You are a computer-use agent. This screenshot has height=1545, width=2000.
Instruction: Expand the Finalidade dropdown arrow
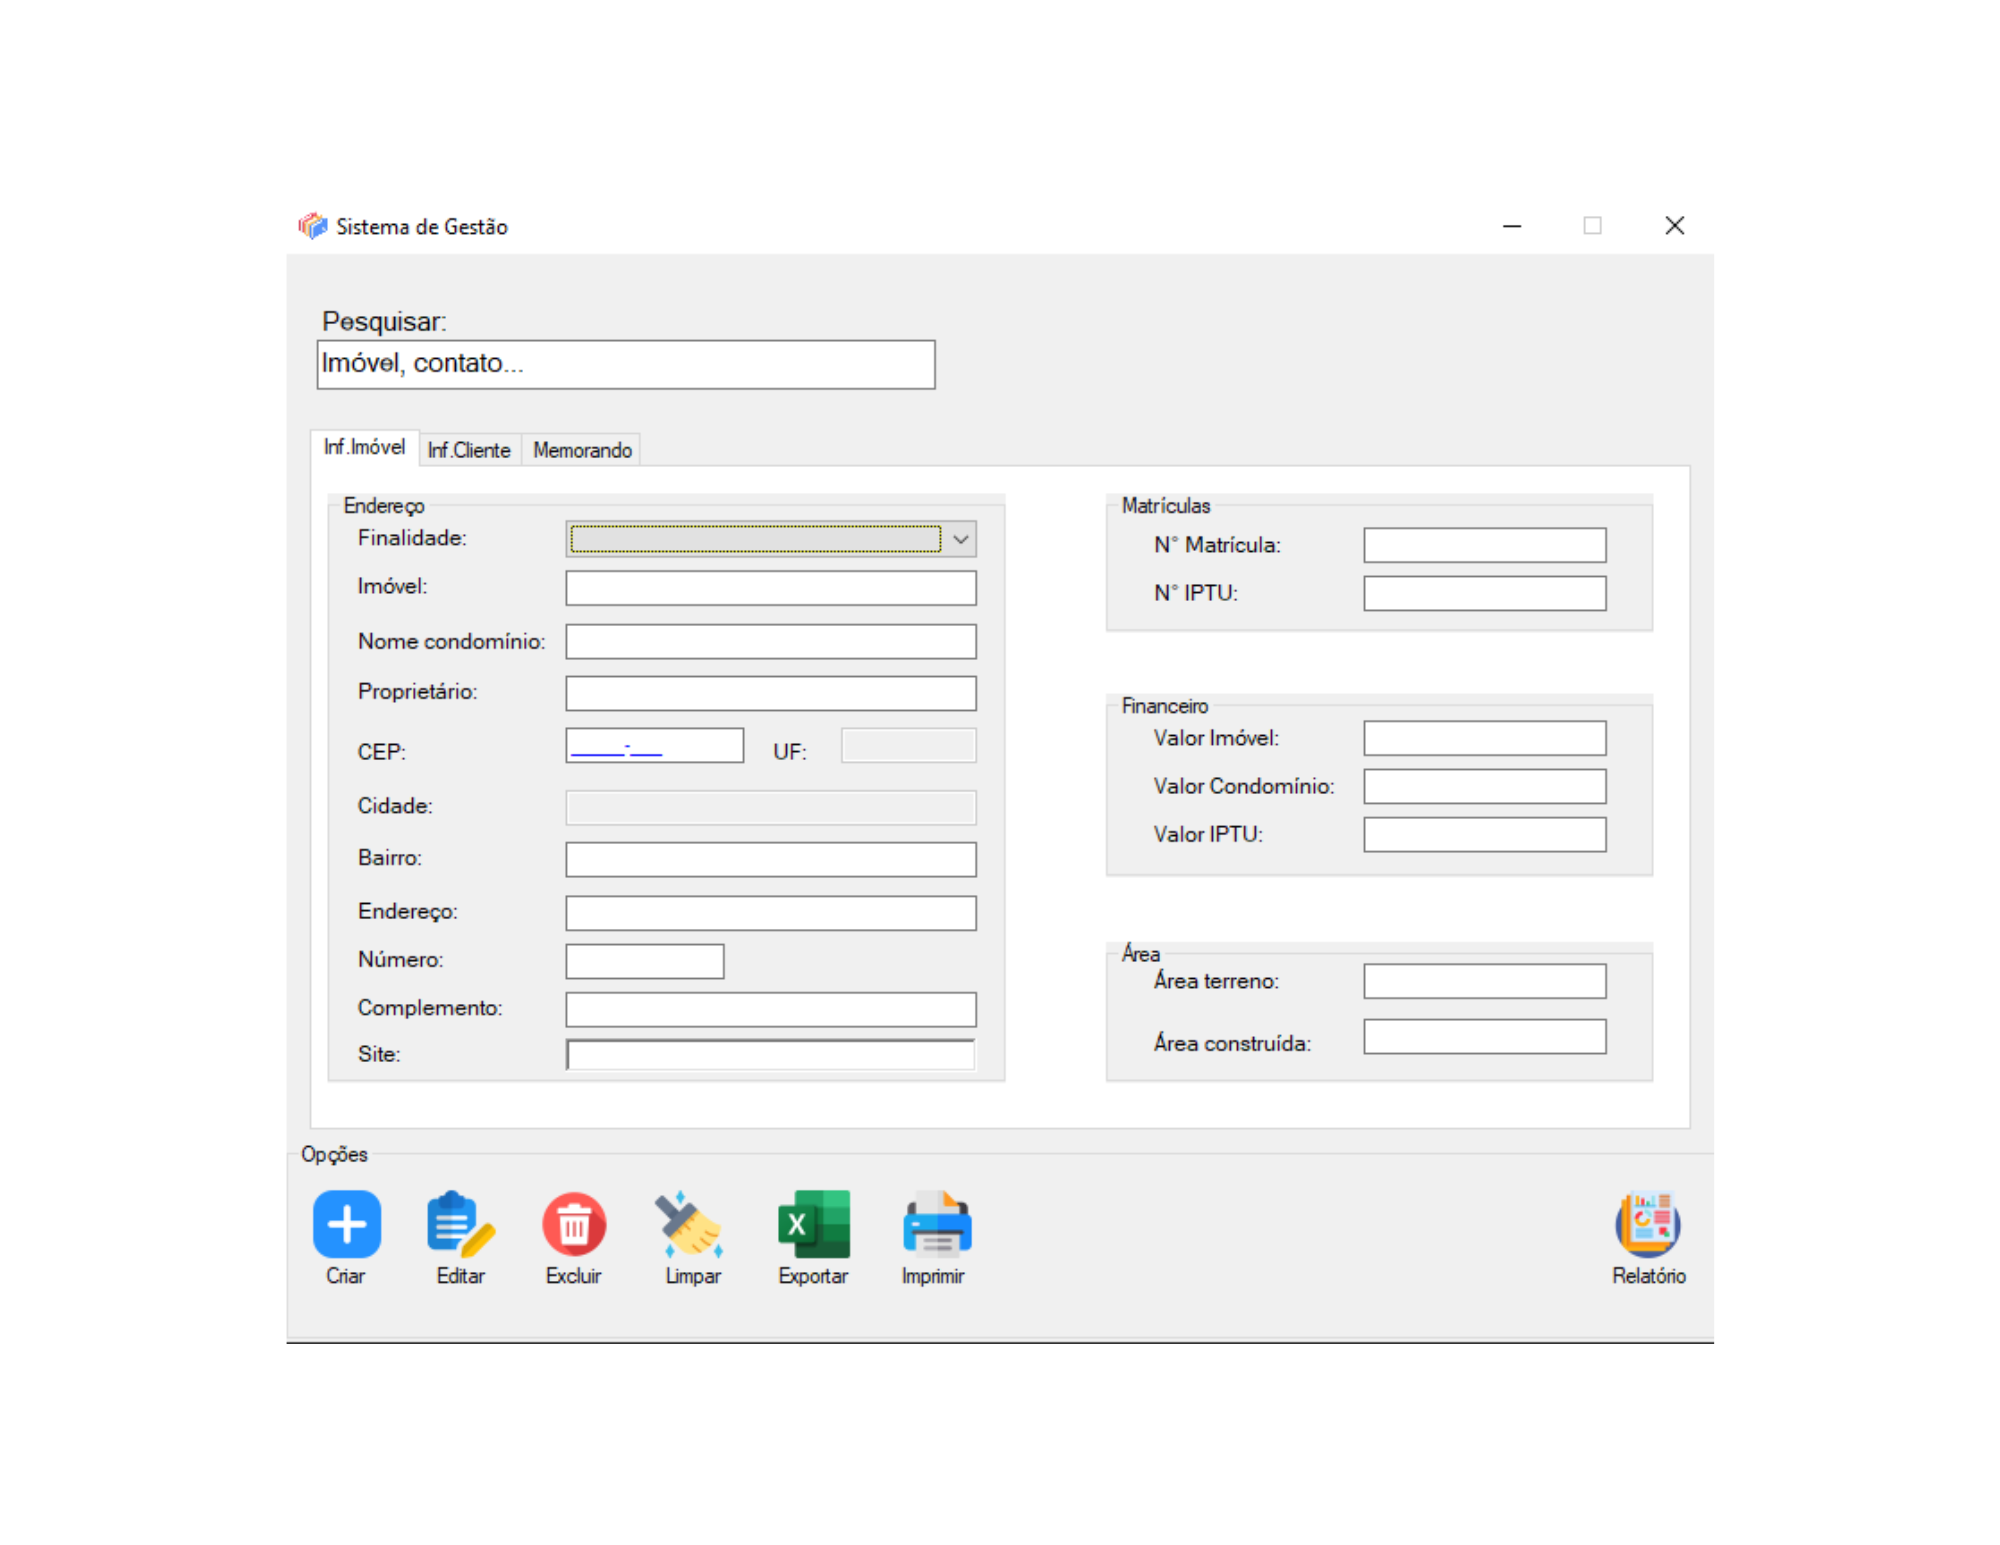pyautogui.click(x=960, y=539)
